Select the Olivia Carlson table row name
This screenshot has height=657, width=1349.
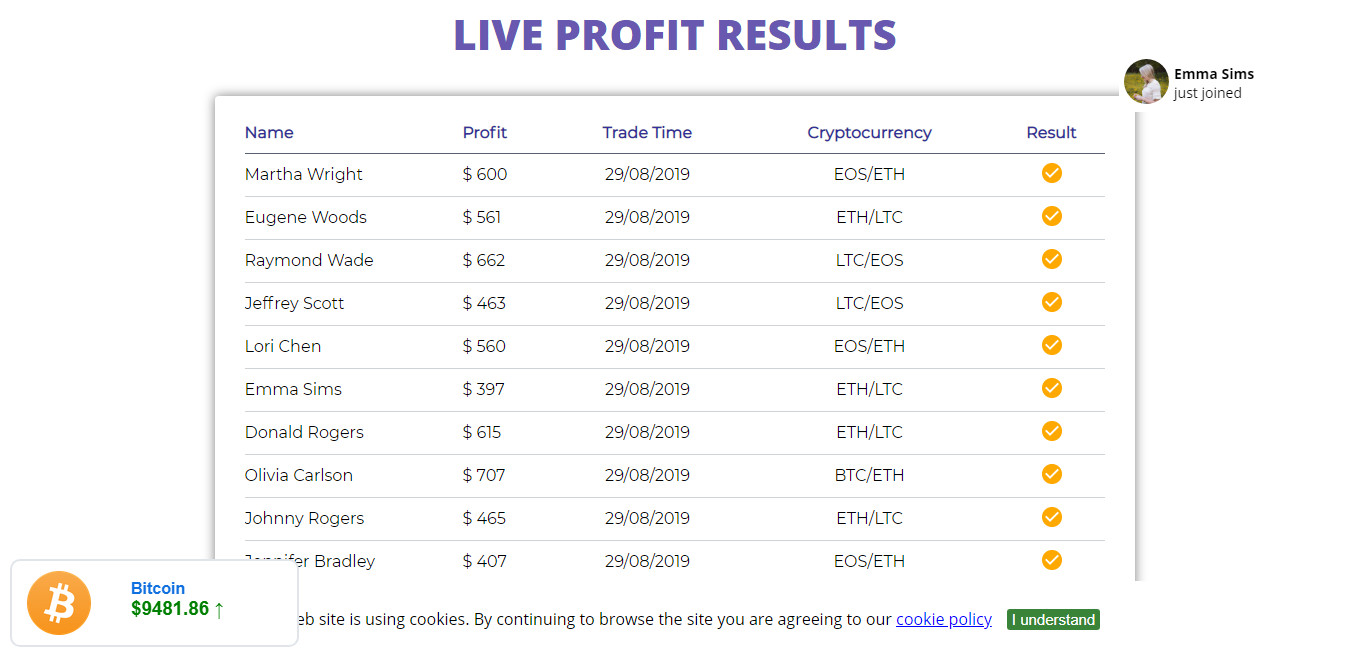click(x=299, y=475)
